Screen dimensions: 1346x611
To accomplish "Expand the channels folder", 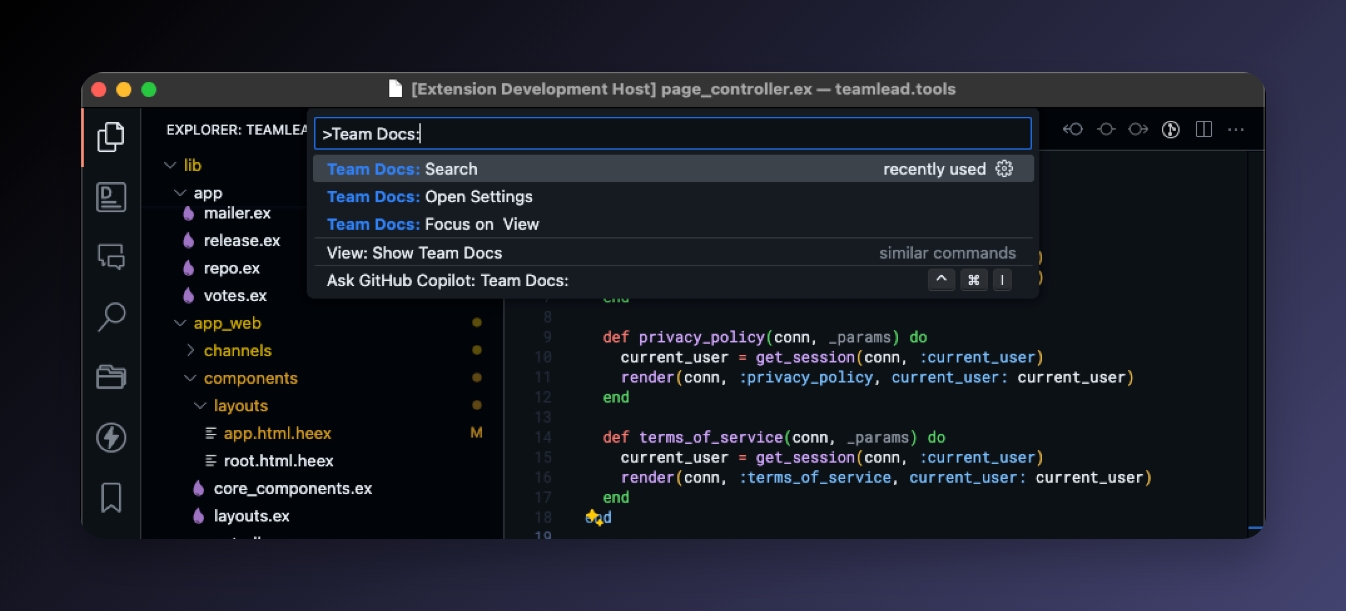I will coord(190,350).
